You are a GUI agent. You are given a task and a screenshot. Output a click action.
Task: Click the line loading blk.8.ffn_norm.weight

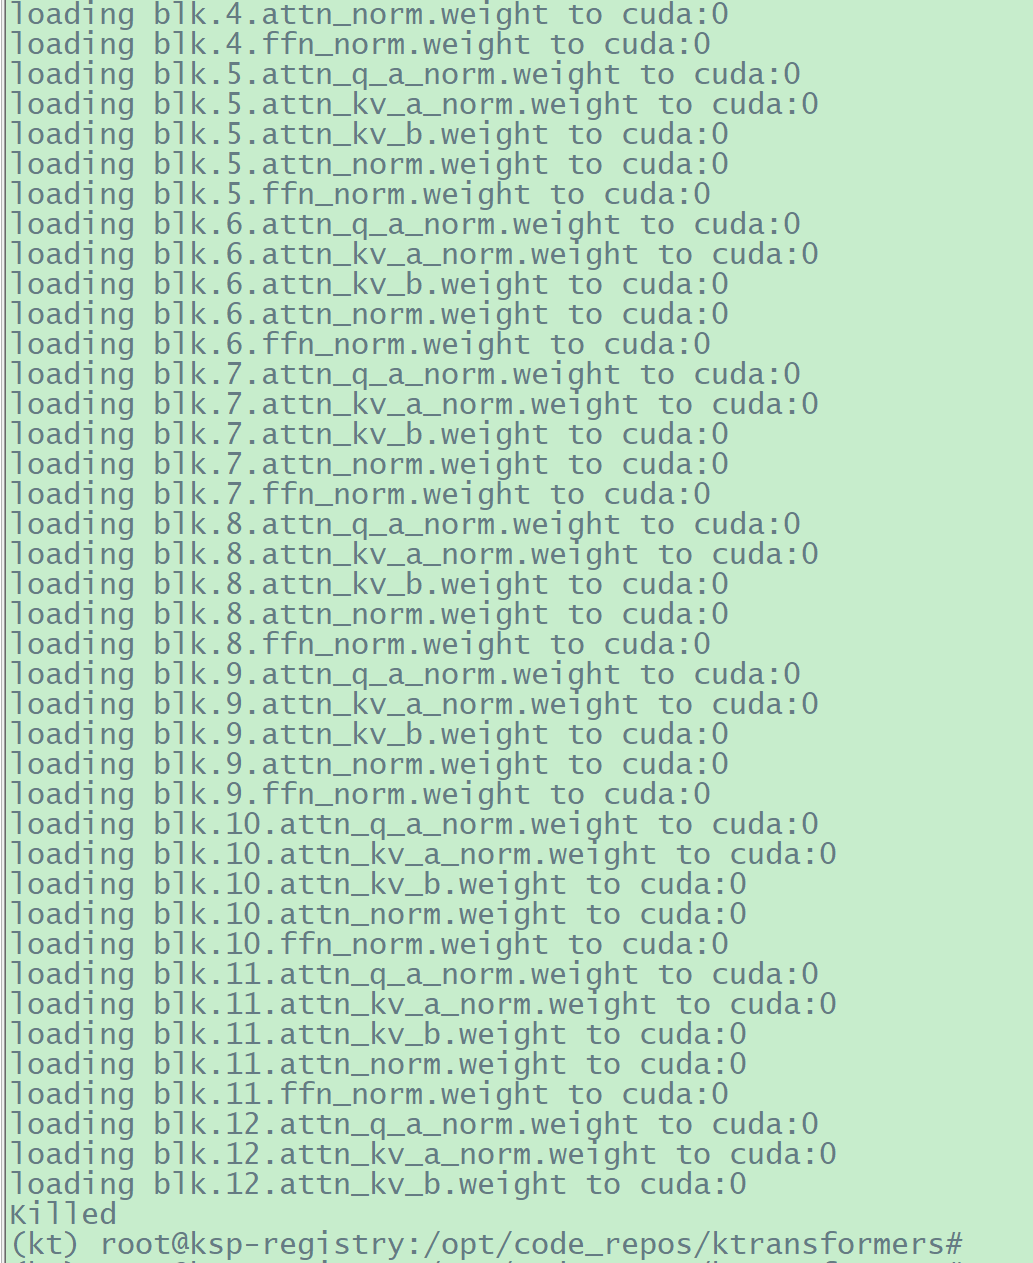pyautogui.click(x=360, y=644)
